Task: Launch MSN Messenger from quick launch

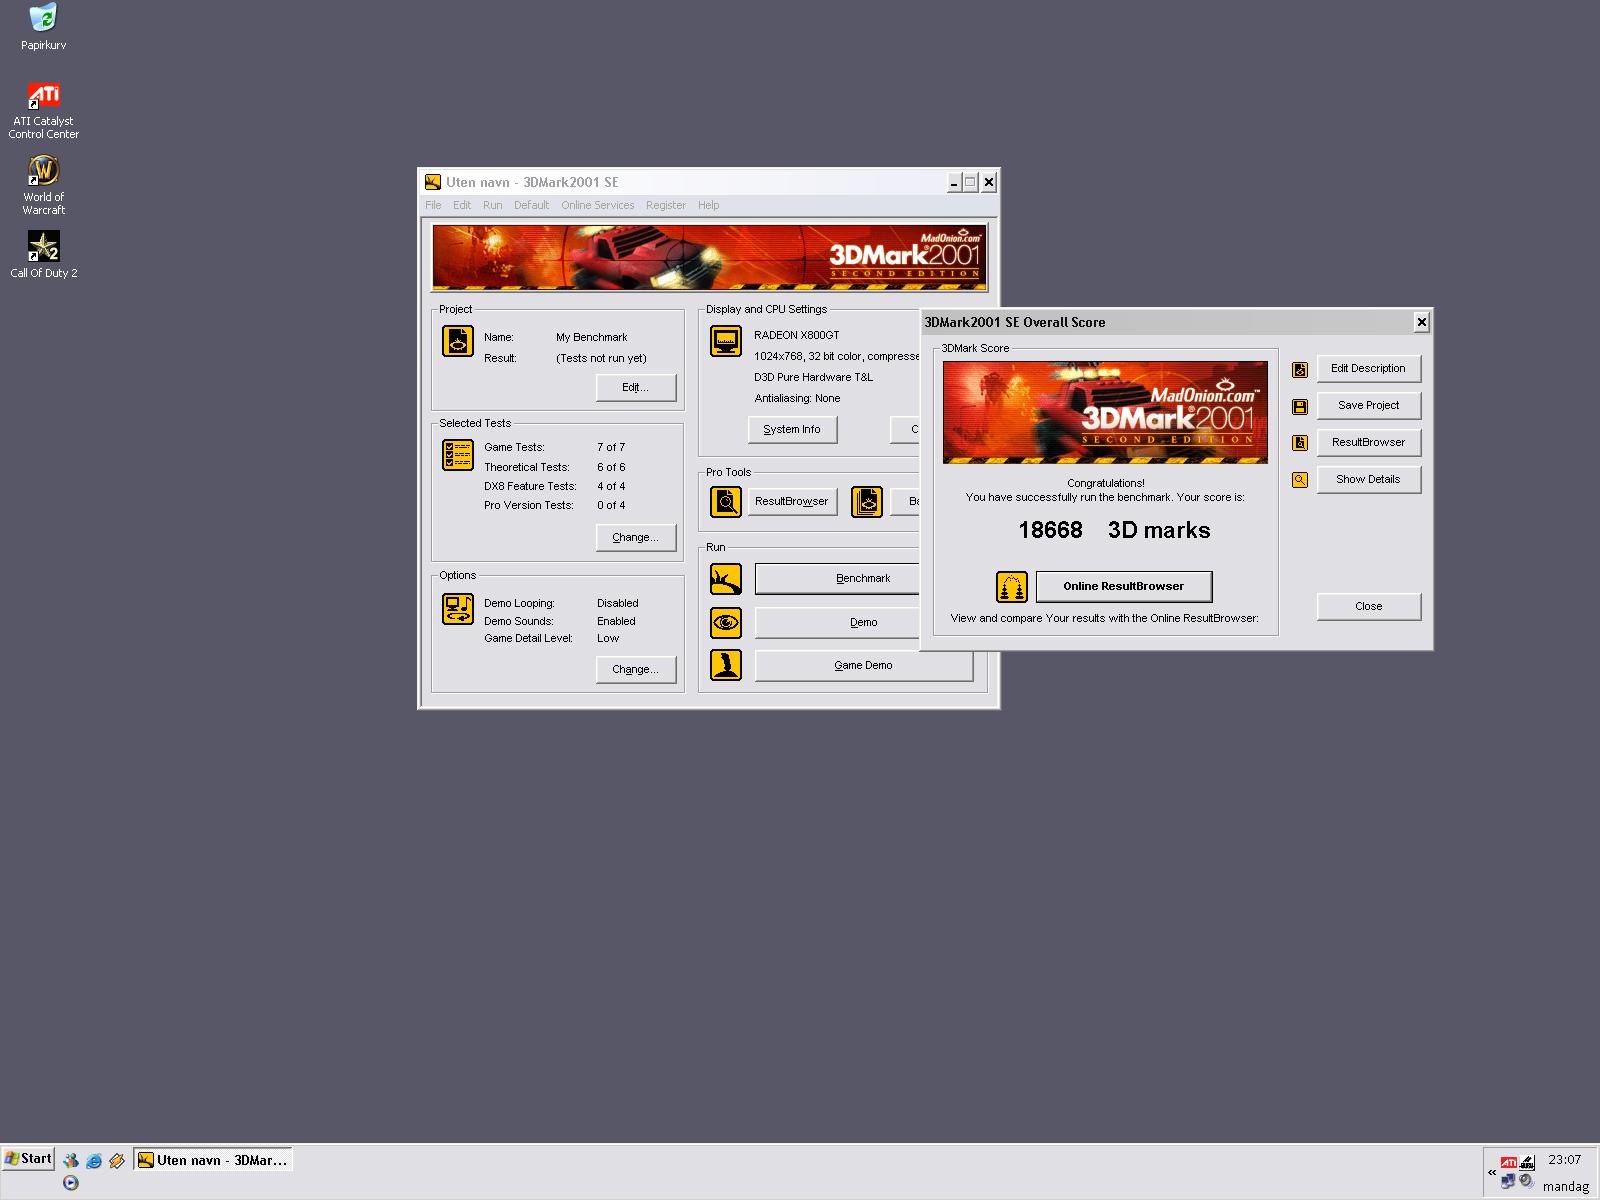Action: click(x=71, y=1161)
